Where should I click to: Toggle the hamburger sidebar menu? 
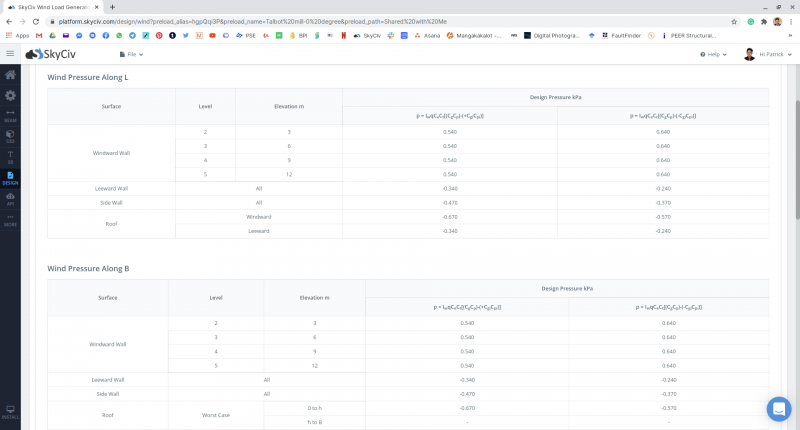(x=10, y=54)
